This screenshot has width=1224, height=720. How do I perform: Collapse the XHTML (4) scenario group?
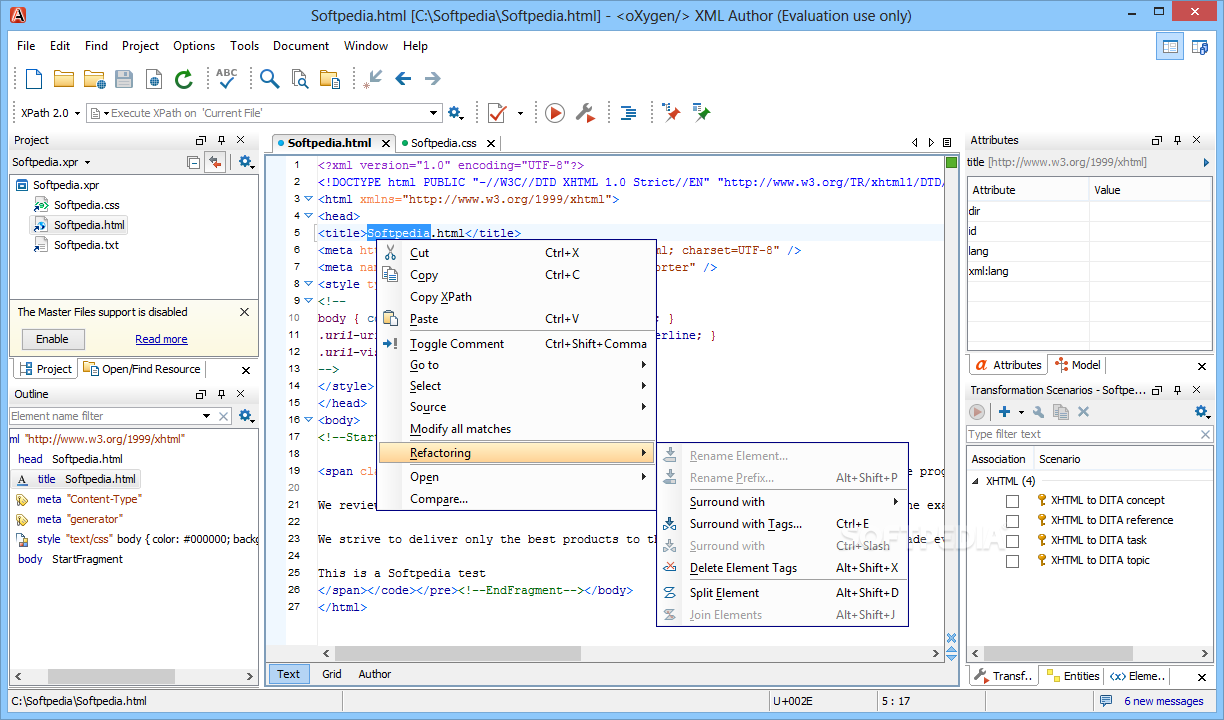tap(976, 481)
